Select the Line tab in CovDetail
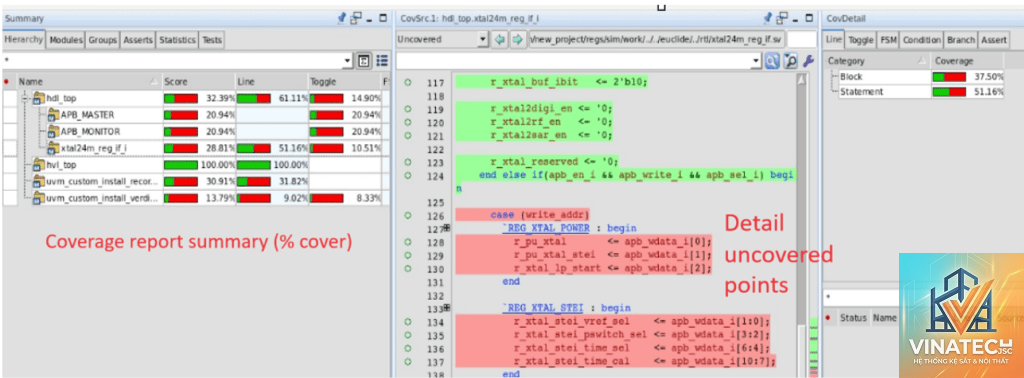 pos(834,40)
